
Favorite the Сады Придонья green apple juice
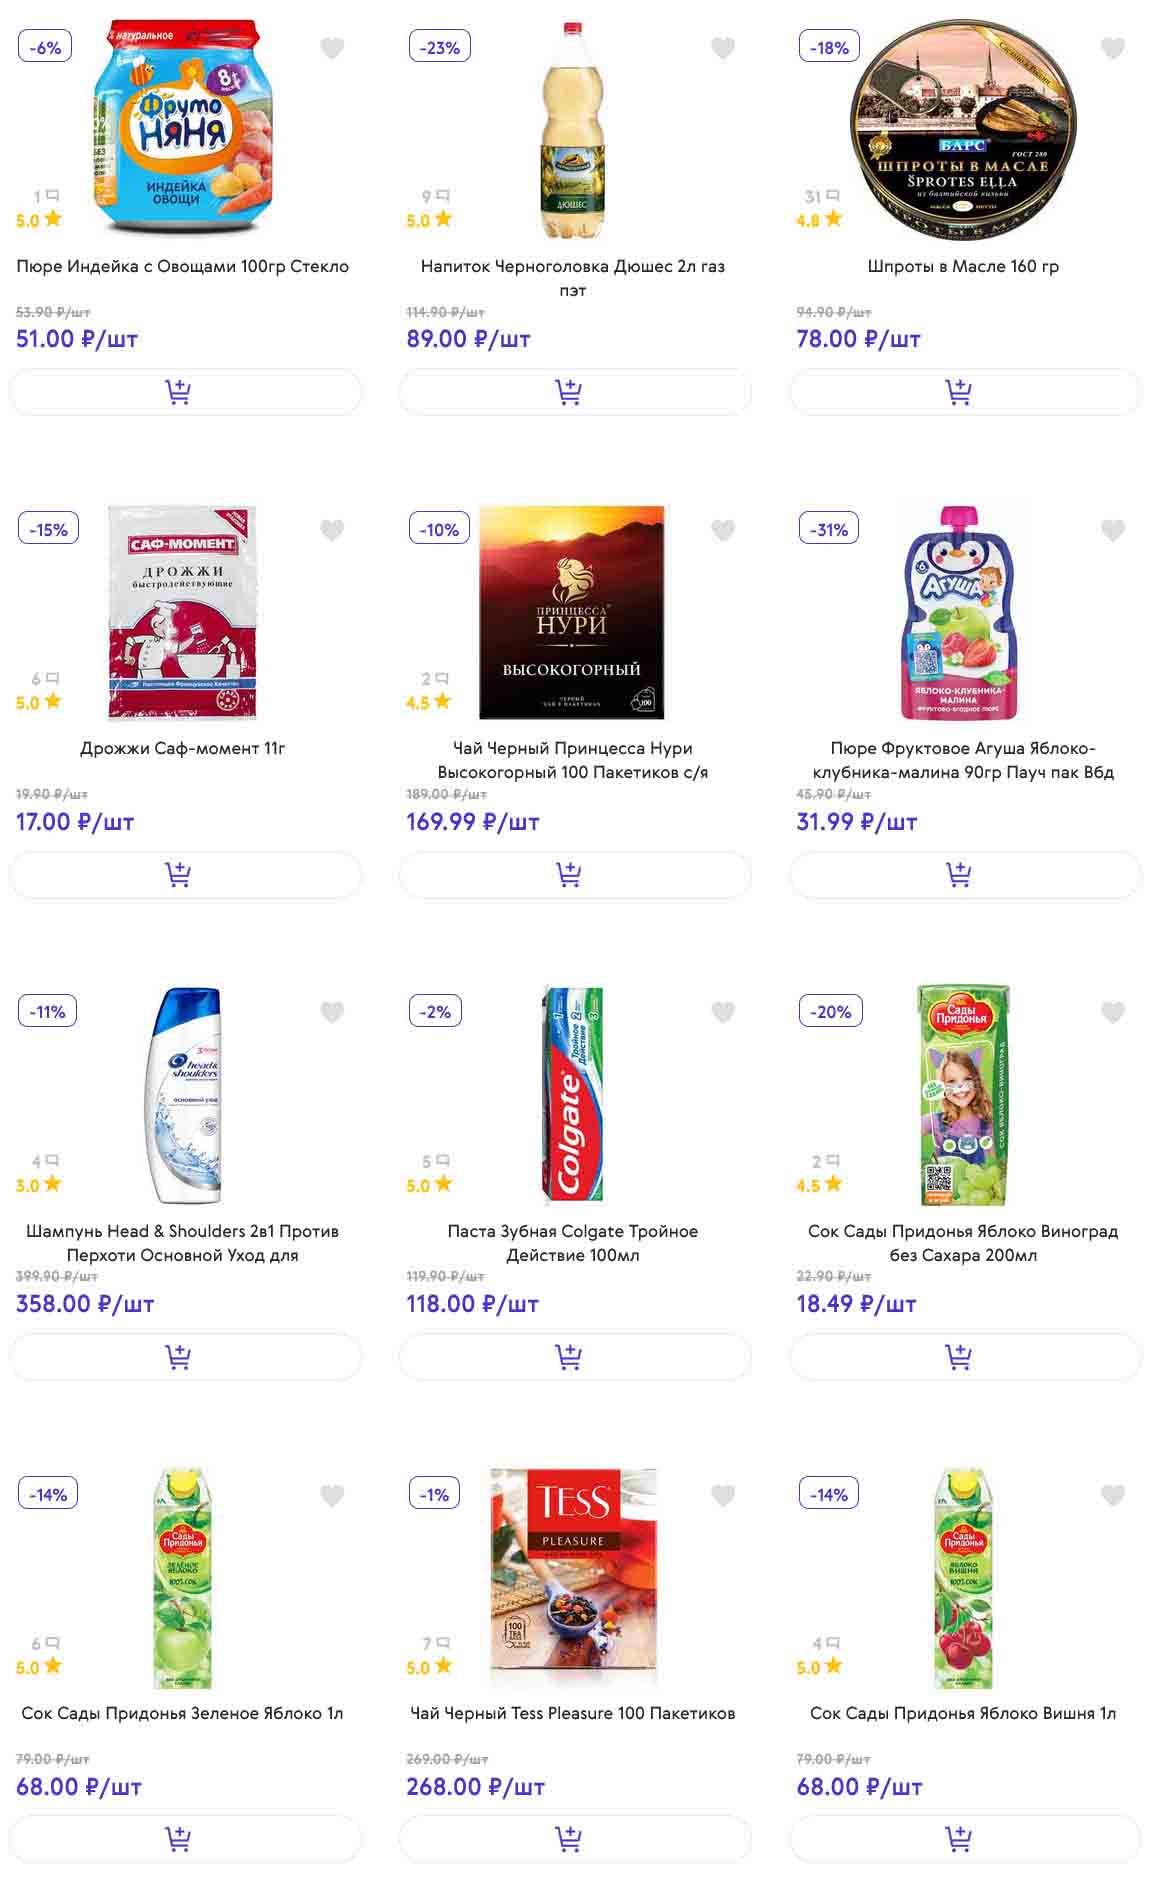coord(332,1495)
